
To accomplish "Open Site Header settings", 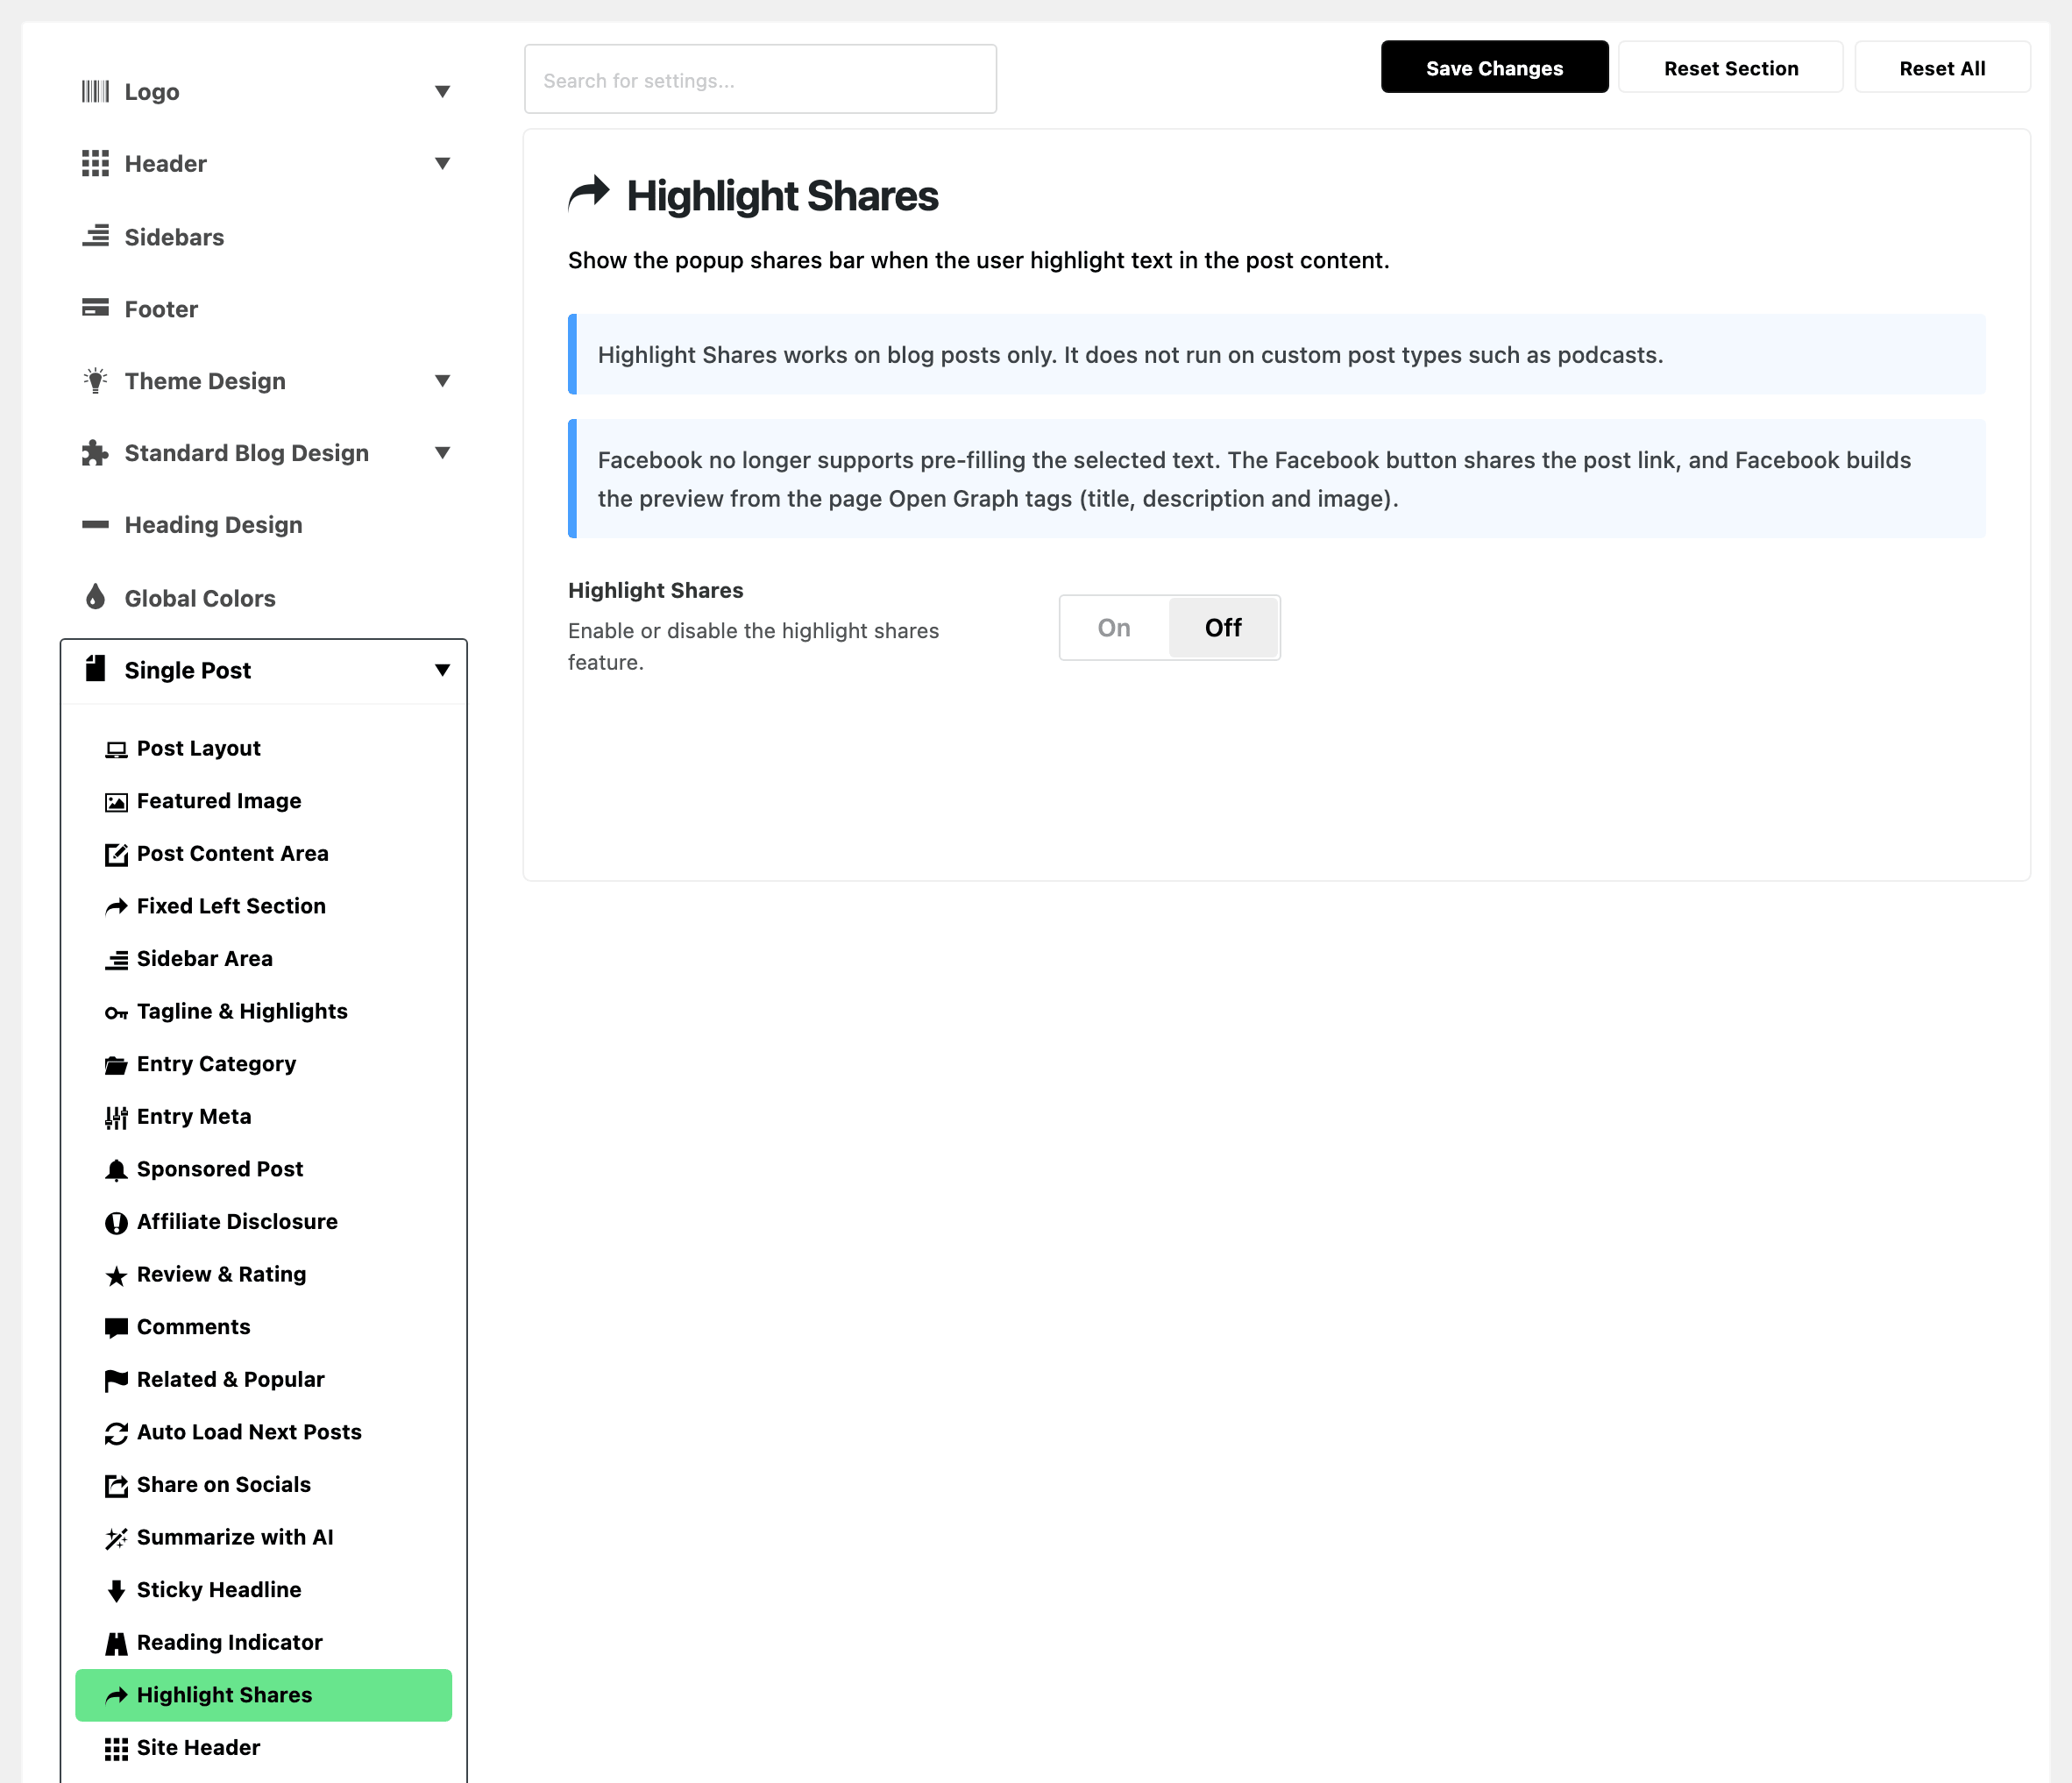I will [x=264, y=1748].
